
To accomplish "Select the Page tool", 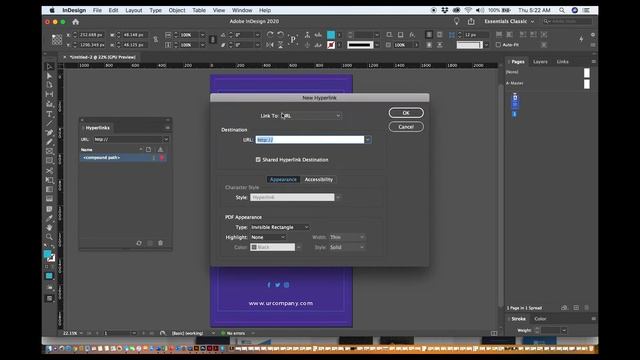I will click(x=49, y=85).
